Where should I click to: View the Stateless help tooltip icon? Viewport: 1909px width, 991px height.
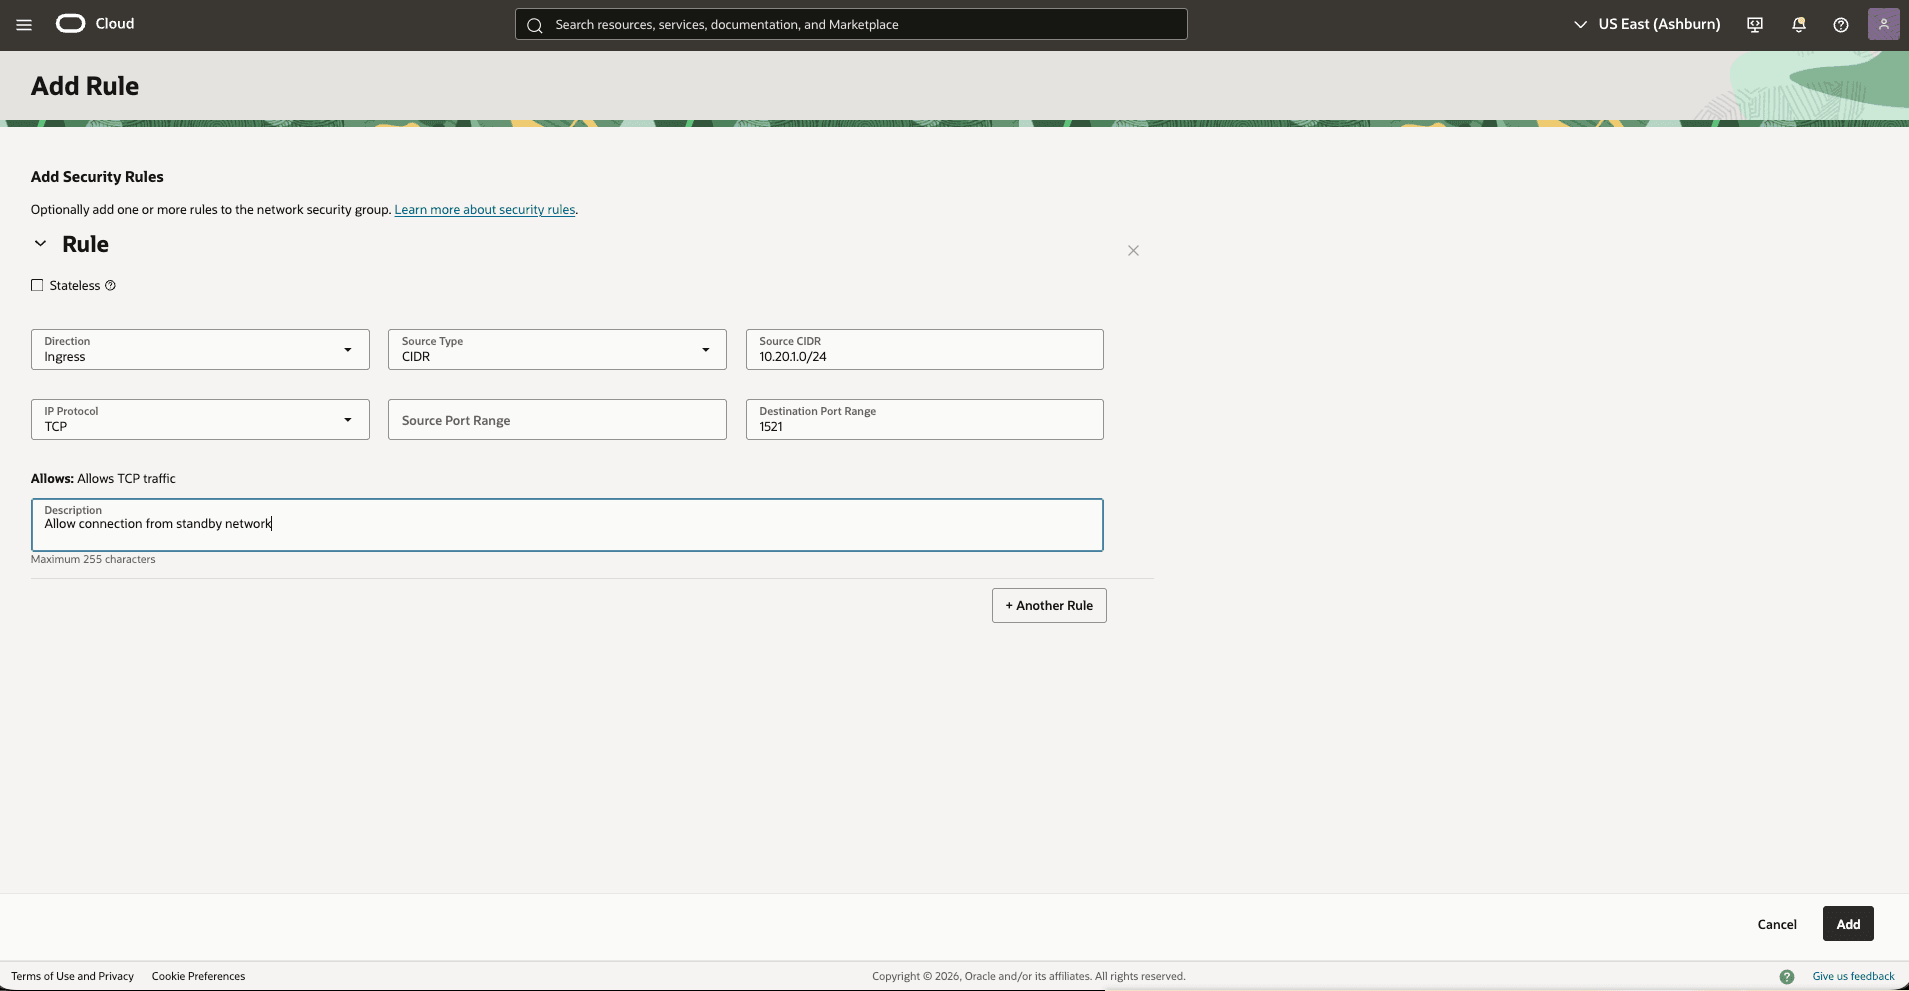(110, 285)
